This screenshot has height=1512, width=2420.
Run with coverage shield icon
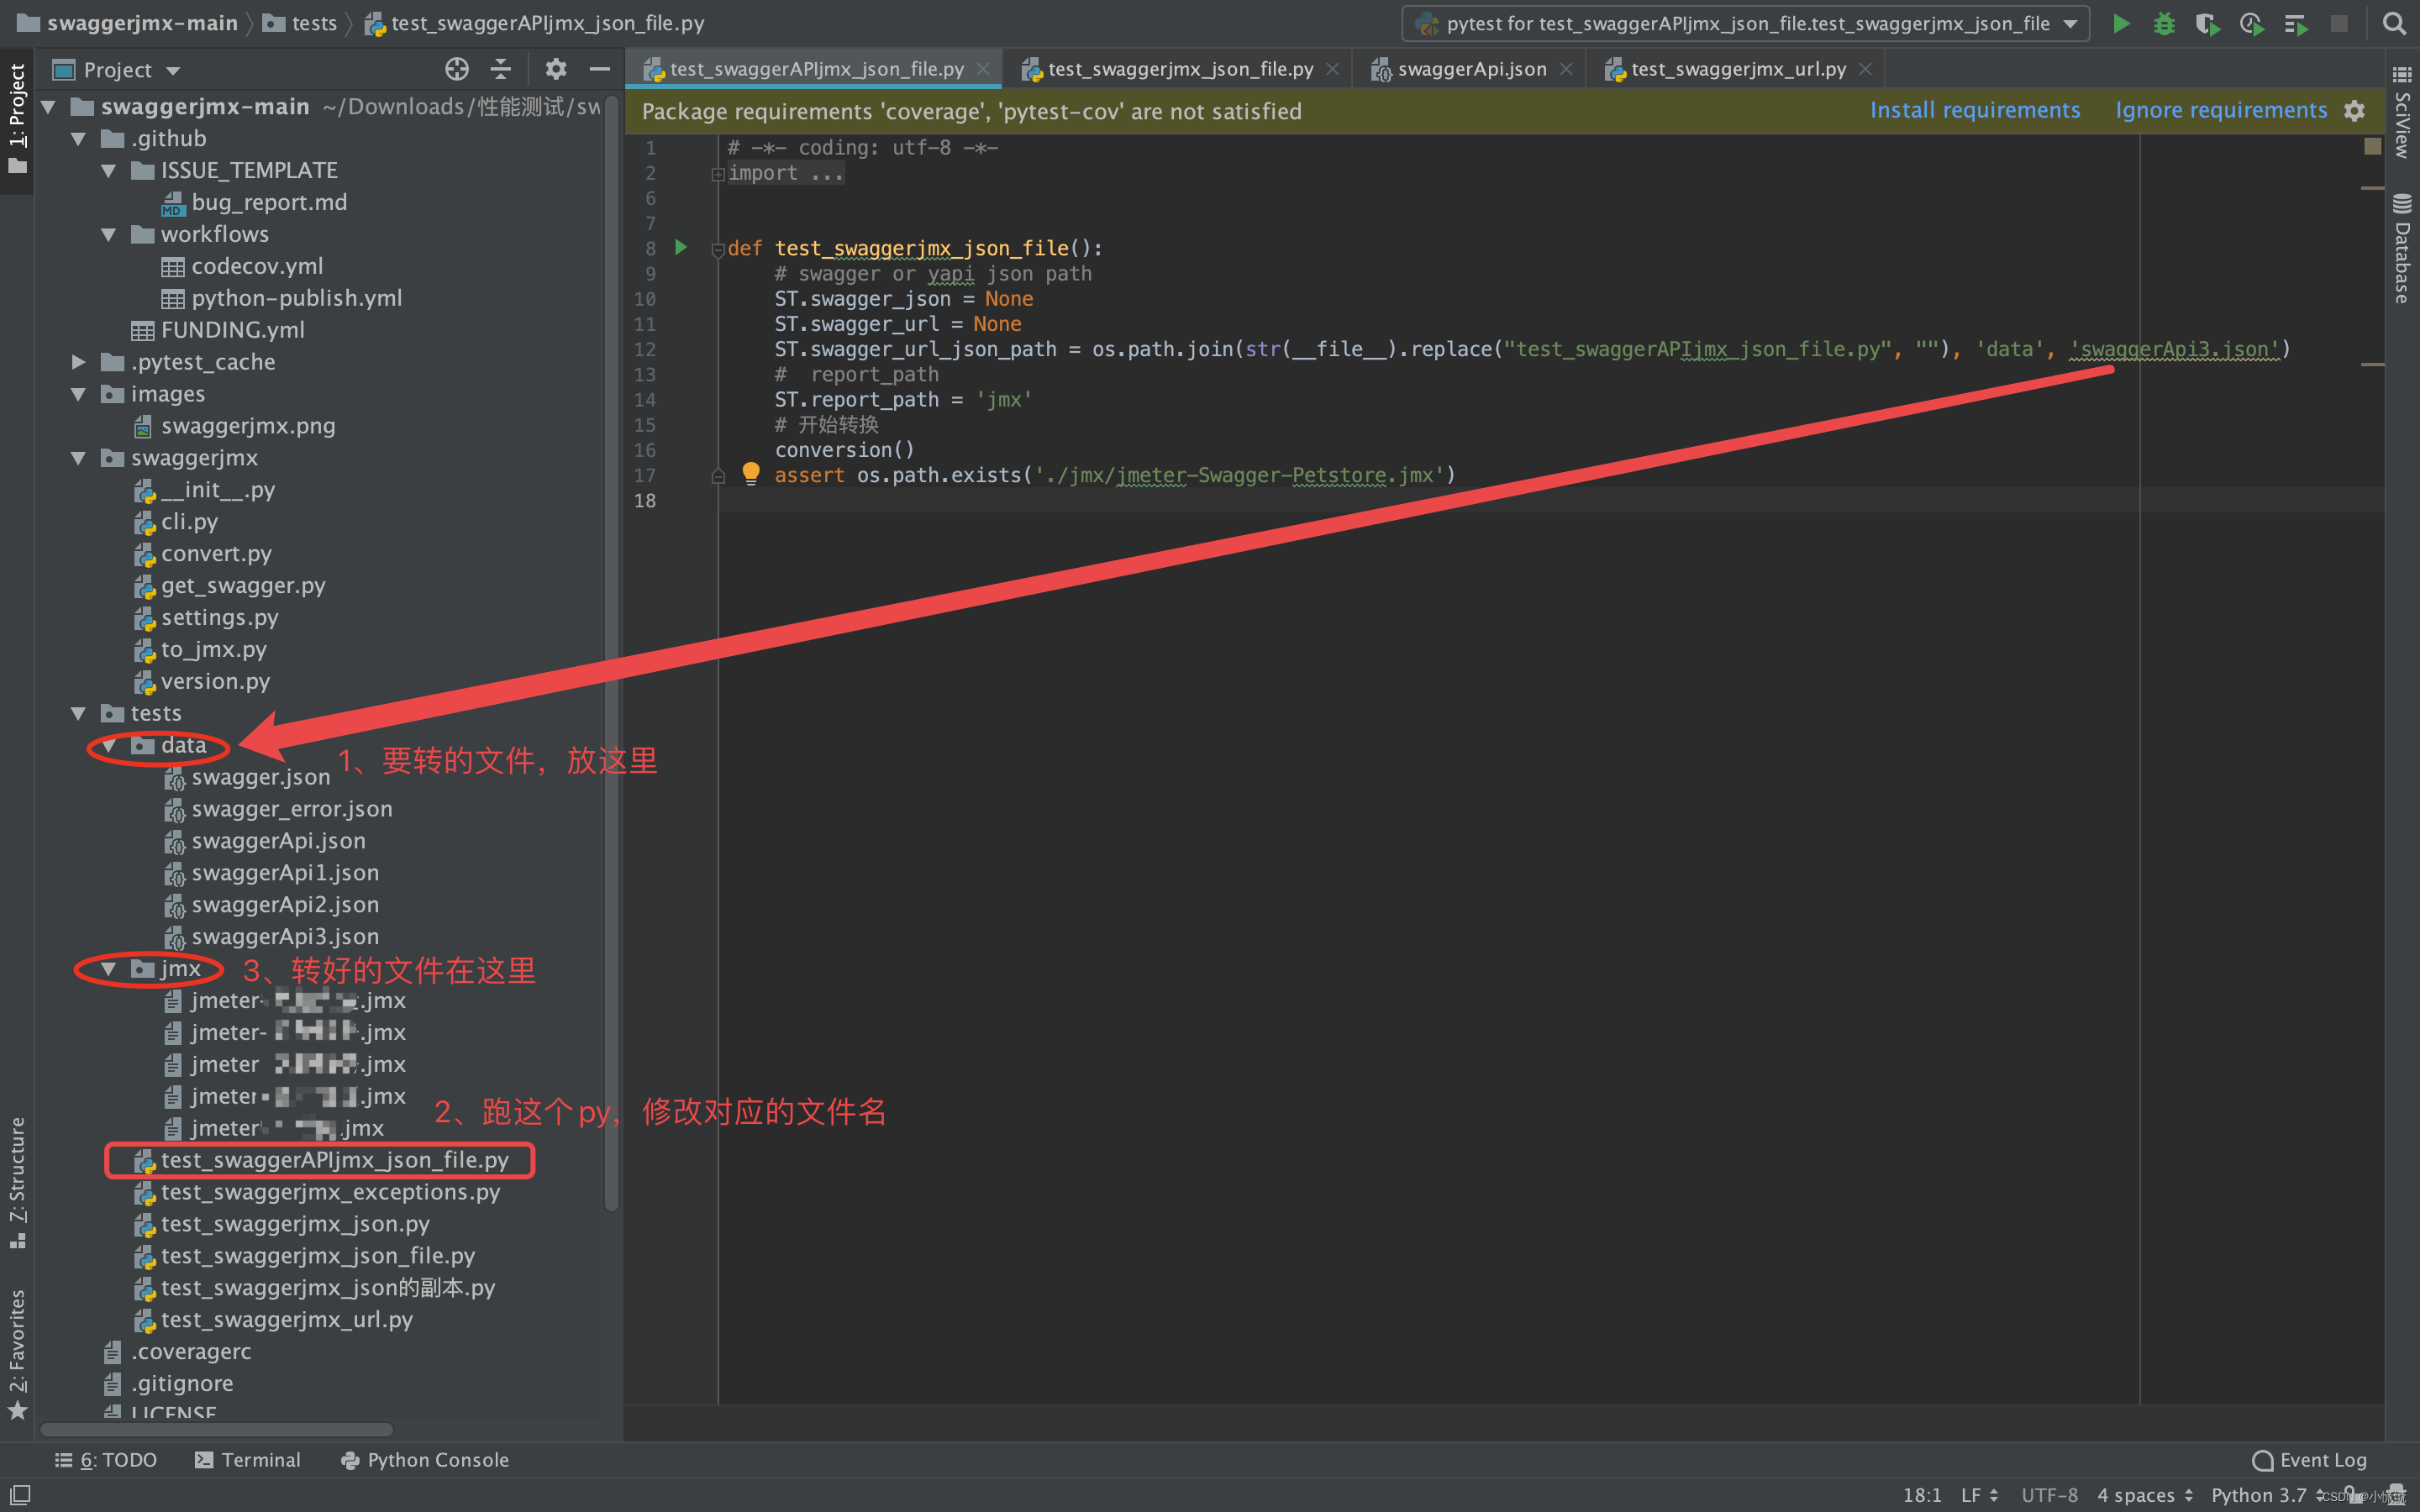click(2207, 23)
